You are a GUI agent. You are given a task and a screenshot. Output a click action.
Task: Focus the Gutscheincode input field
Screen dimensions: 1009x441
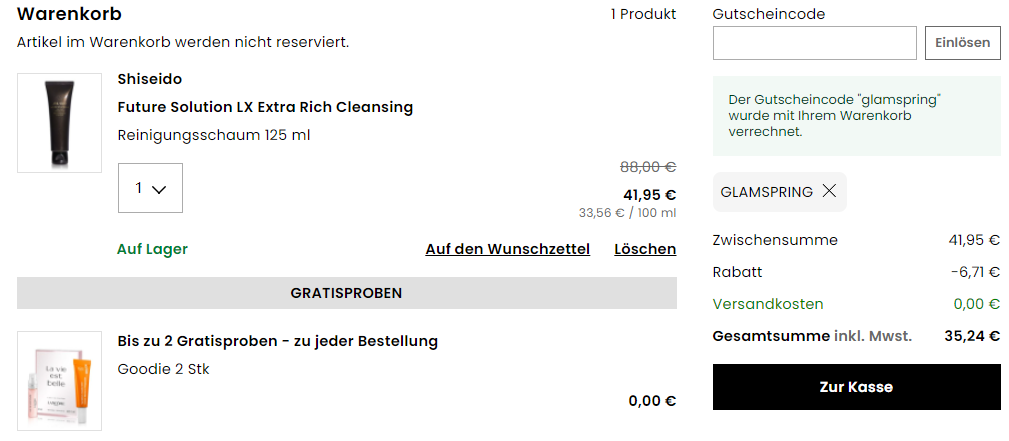pyautogui.click(x=815, y=43)
